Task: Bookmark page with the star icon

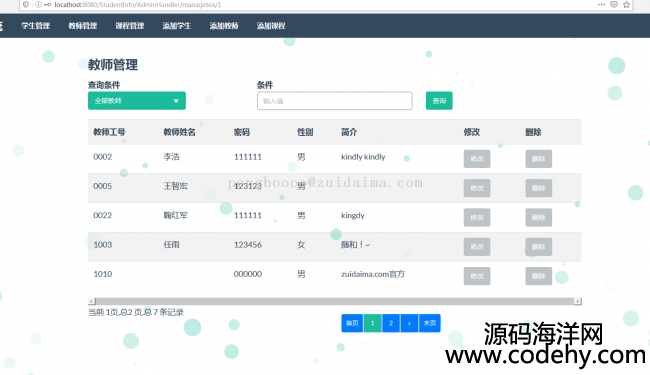Action: 626,5
